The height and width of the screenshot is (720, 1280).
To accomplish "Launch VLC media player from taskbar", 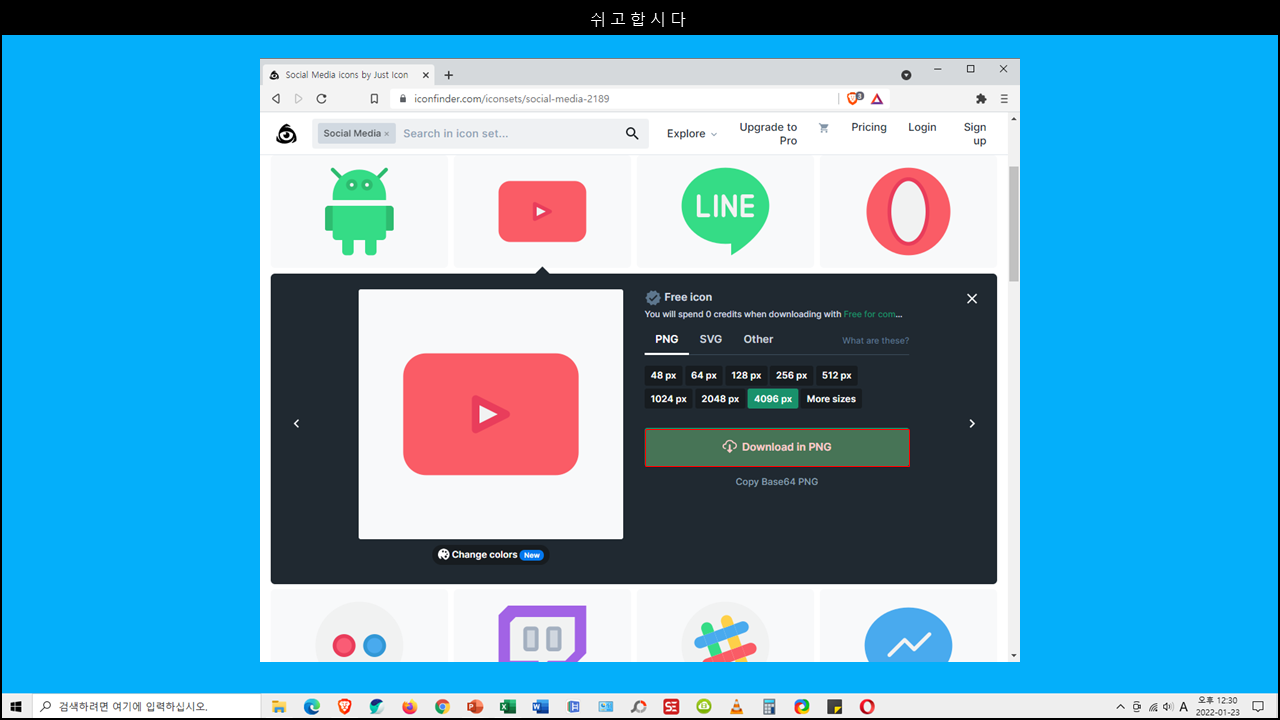I will click(736, 706).
